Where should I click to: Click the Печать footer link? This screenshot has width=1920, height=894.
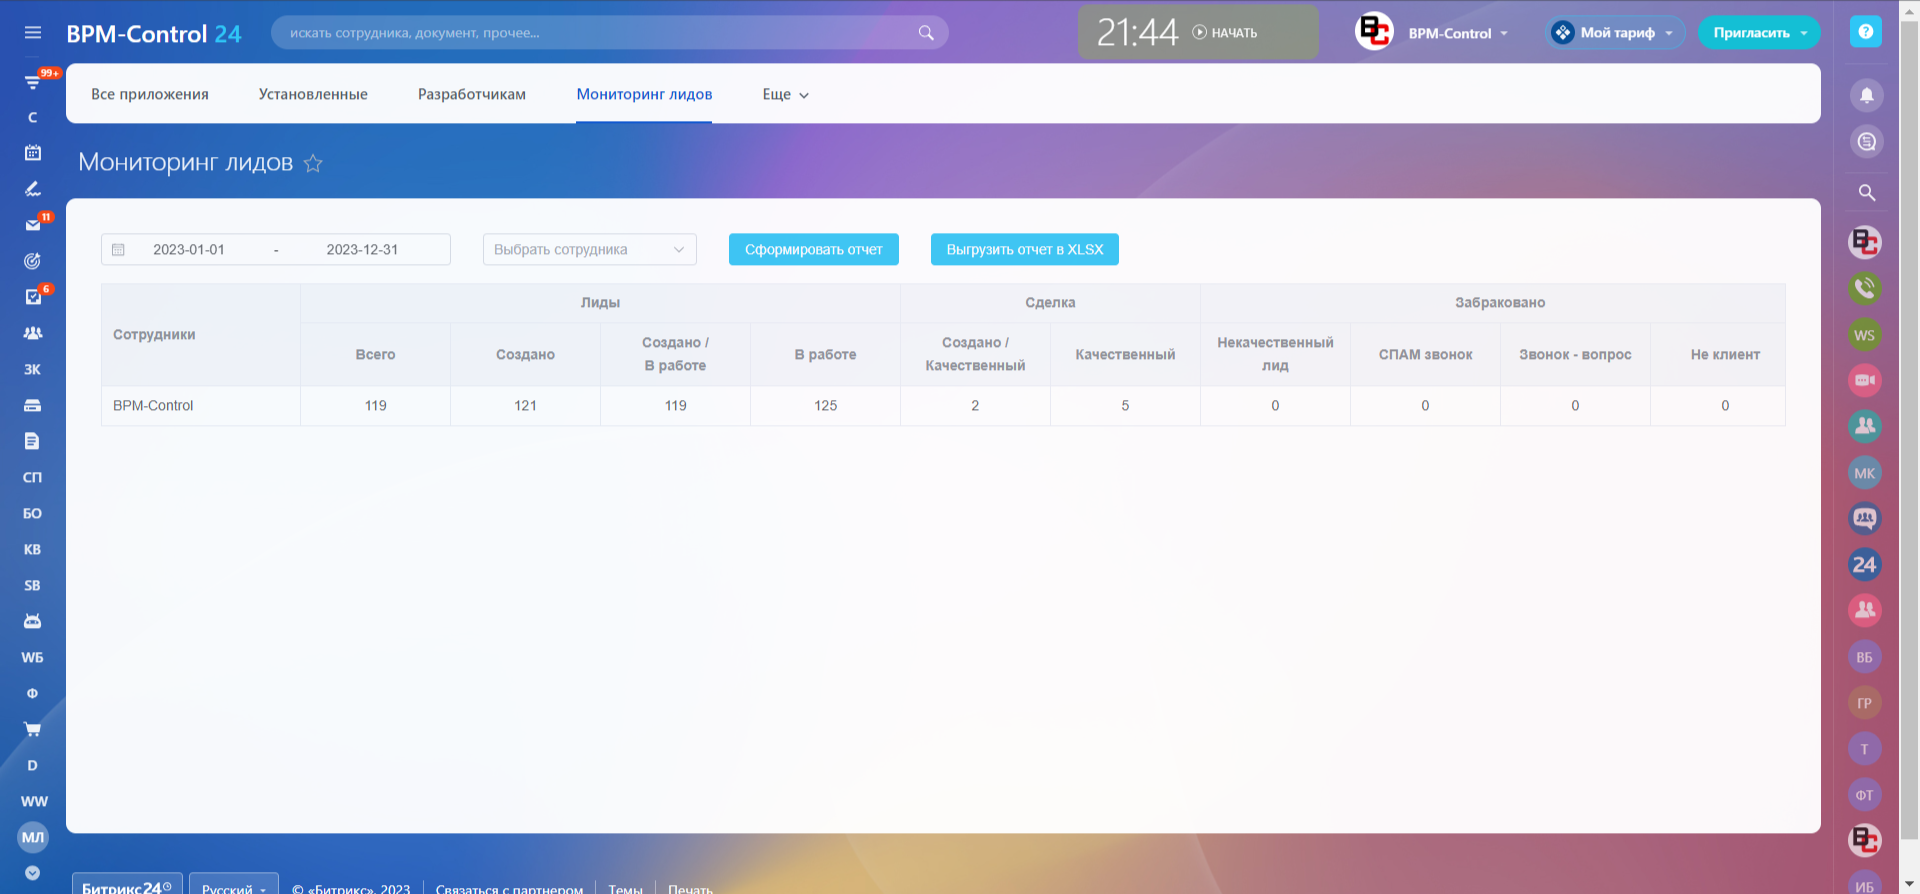690,889
